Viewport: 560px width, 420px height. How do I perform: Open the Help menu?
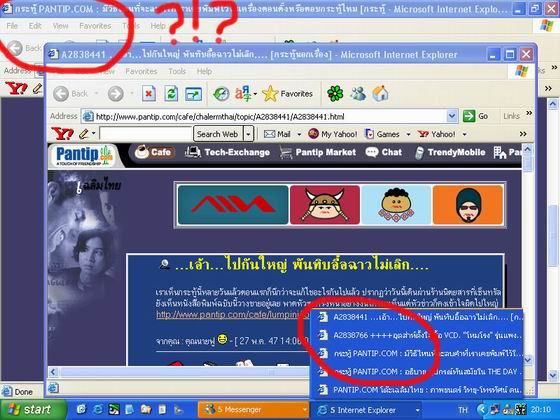(204, 71)
